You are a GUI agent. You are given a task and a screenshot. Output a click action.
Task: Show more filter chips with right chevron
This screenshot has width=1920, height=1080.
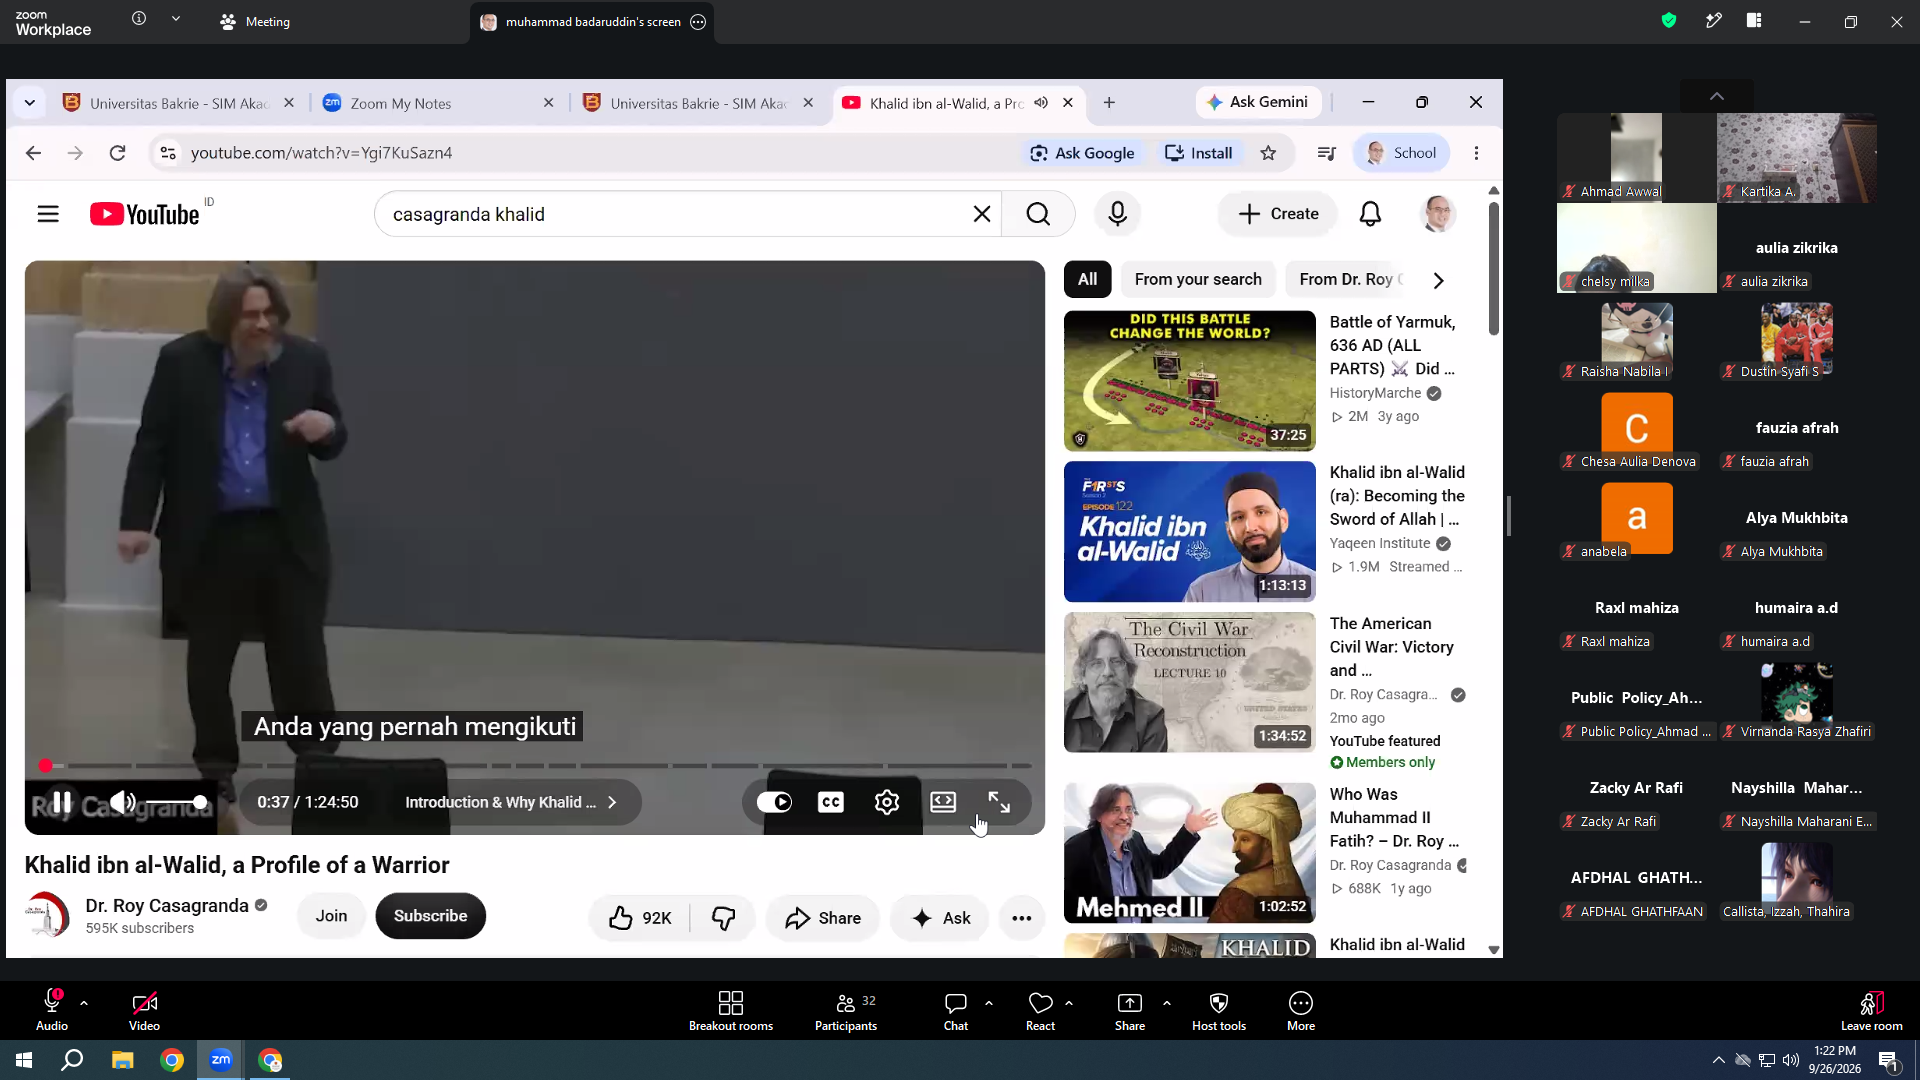1438,281
